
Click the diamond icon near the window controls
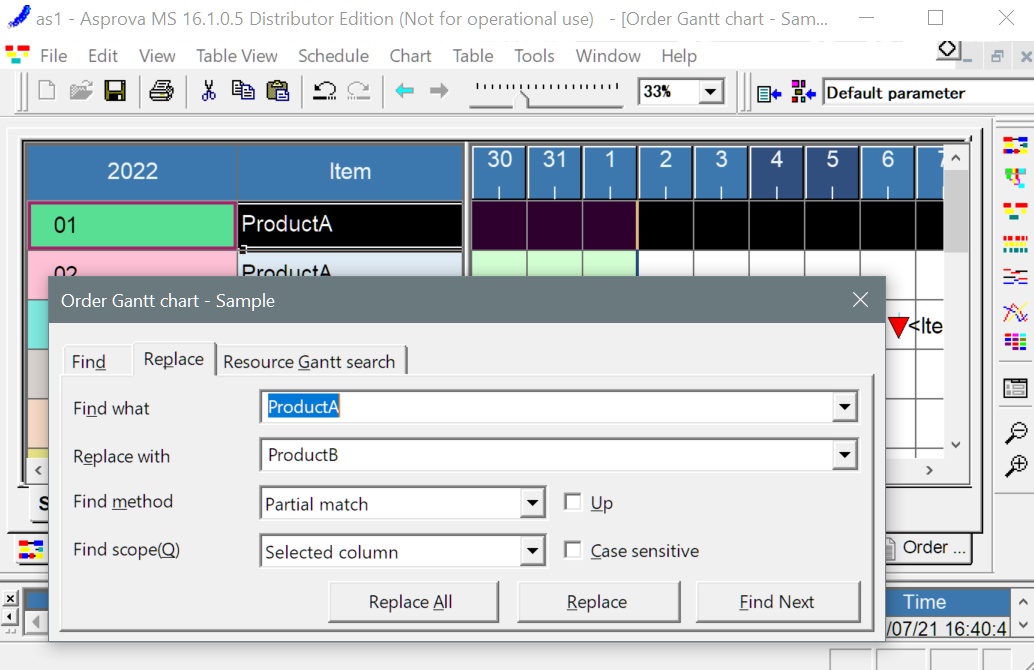coord(947,49)
